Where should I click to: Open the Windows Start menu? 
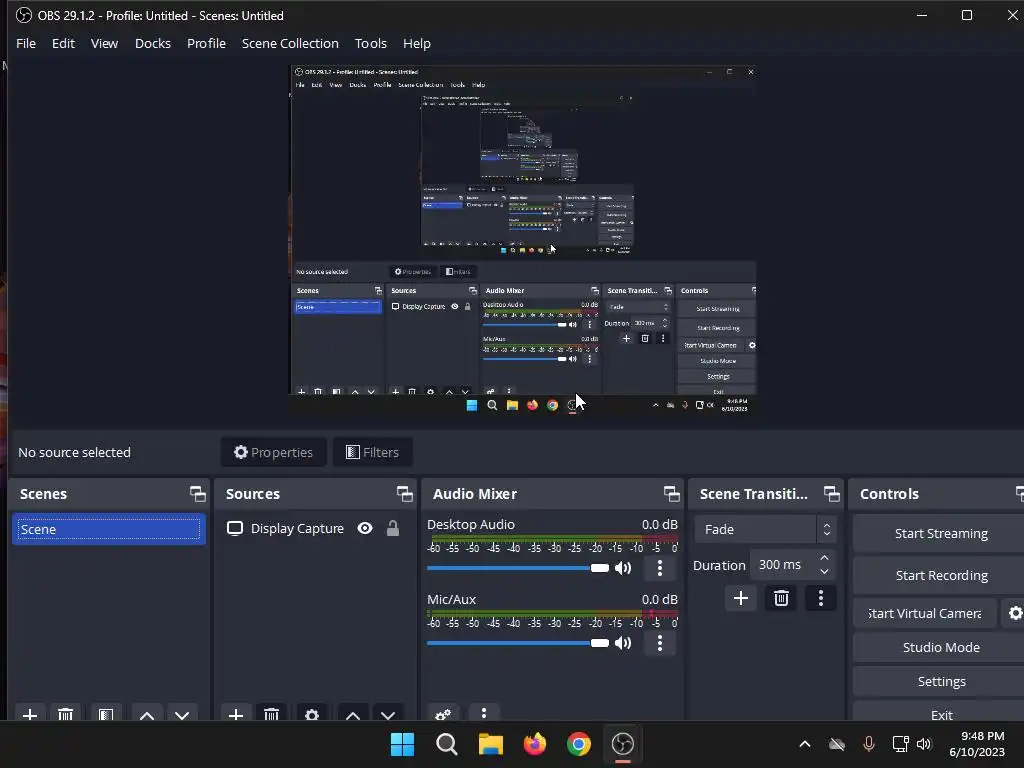click(402, 744)
